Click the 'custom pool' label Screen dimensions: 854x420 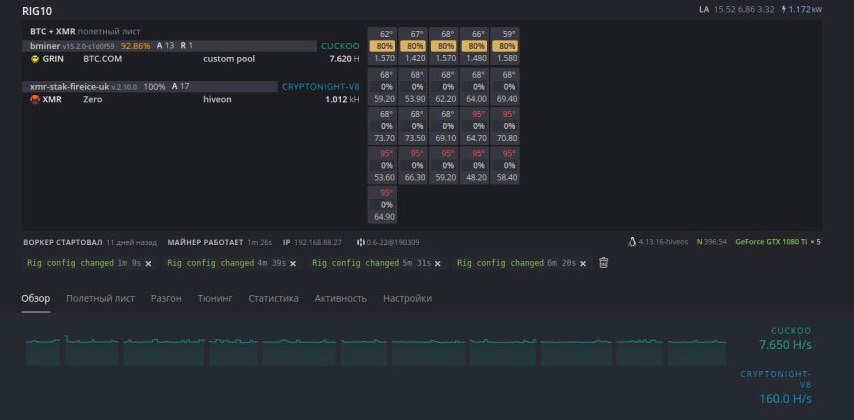[229, 59]
